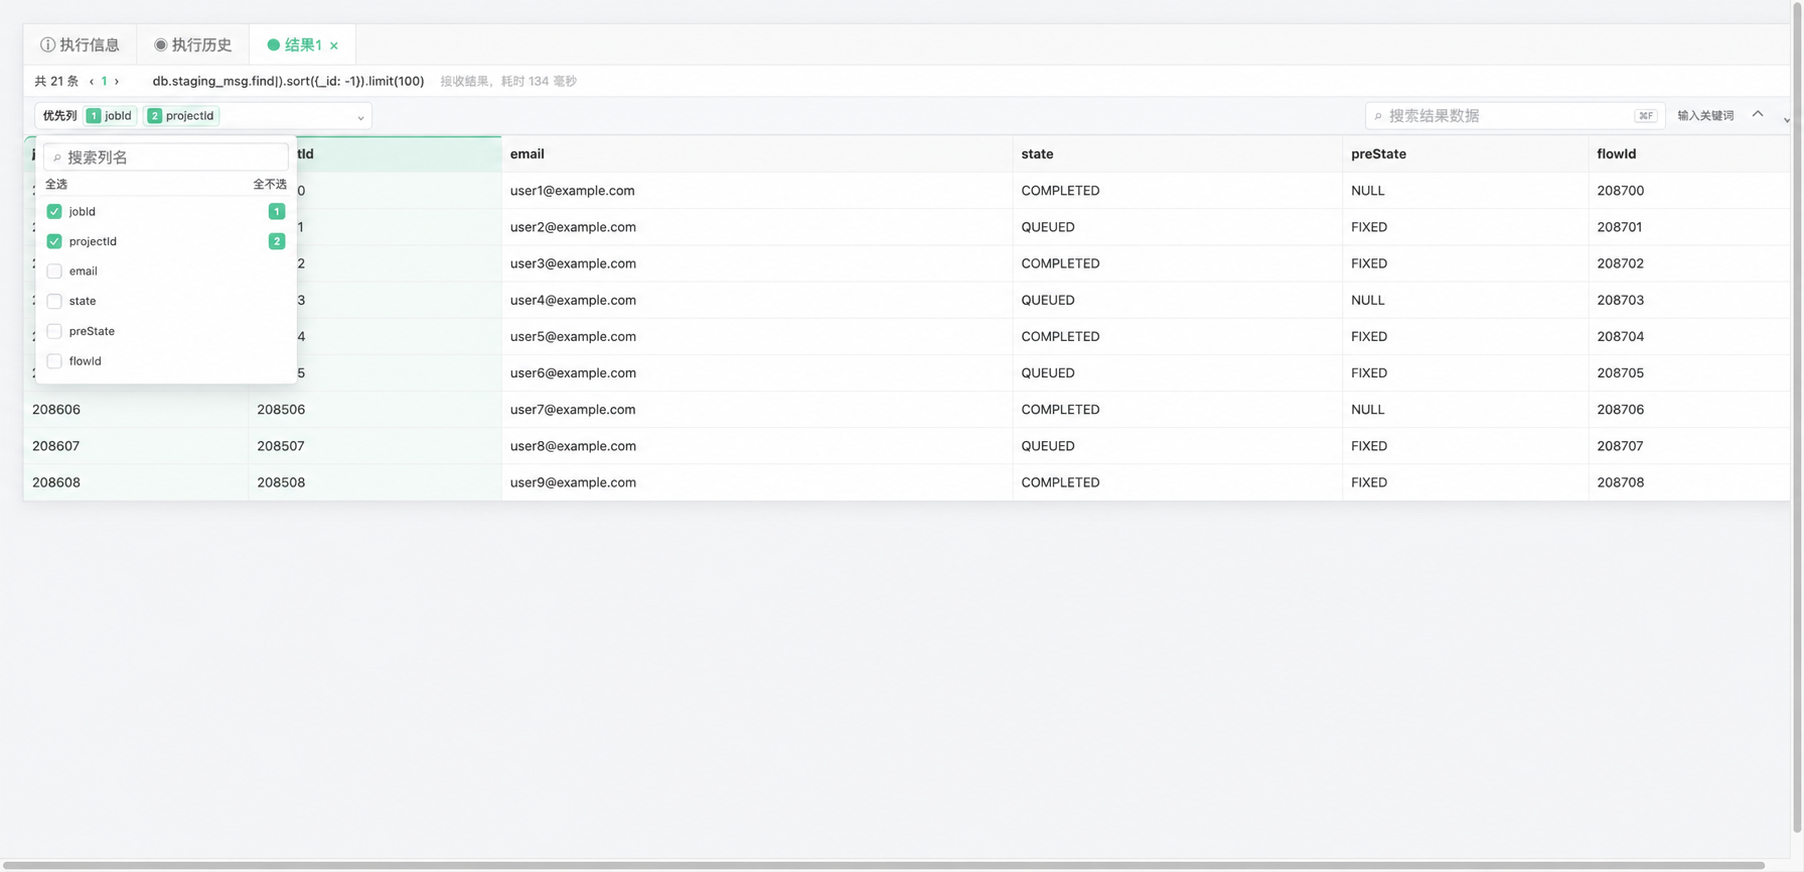
Task: Focus the 搜索列名 column search field
Action: coord(166,157)
